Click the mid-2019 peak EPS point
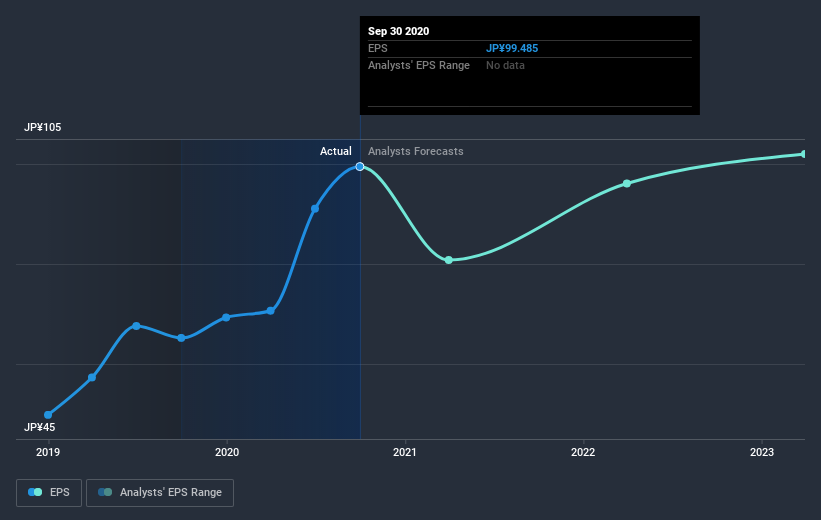The height and width of the screenshot is (520, 821). point(136,326)
